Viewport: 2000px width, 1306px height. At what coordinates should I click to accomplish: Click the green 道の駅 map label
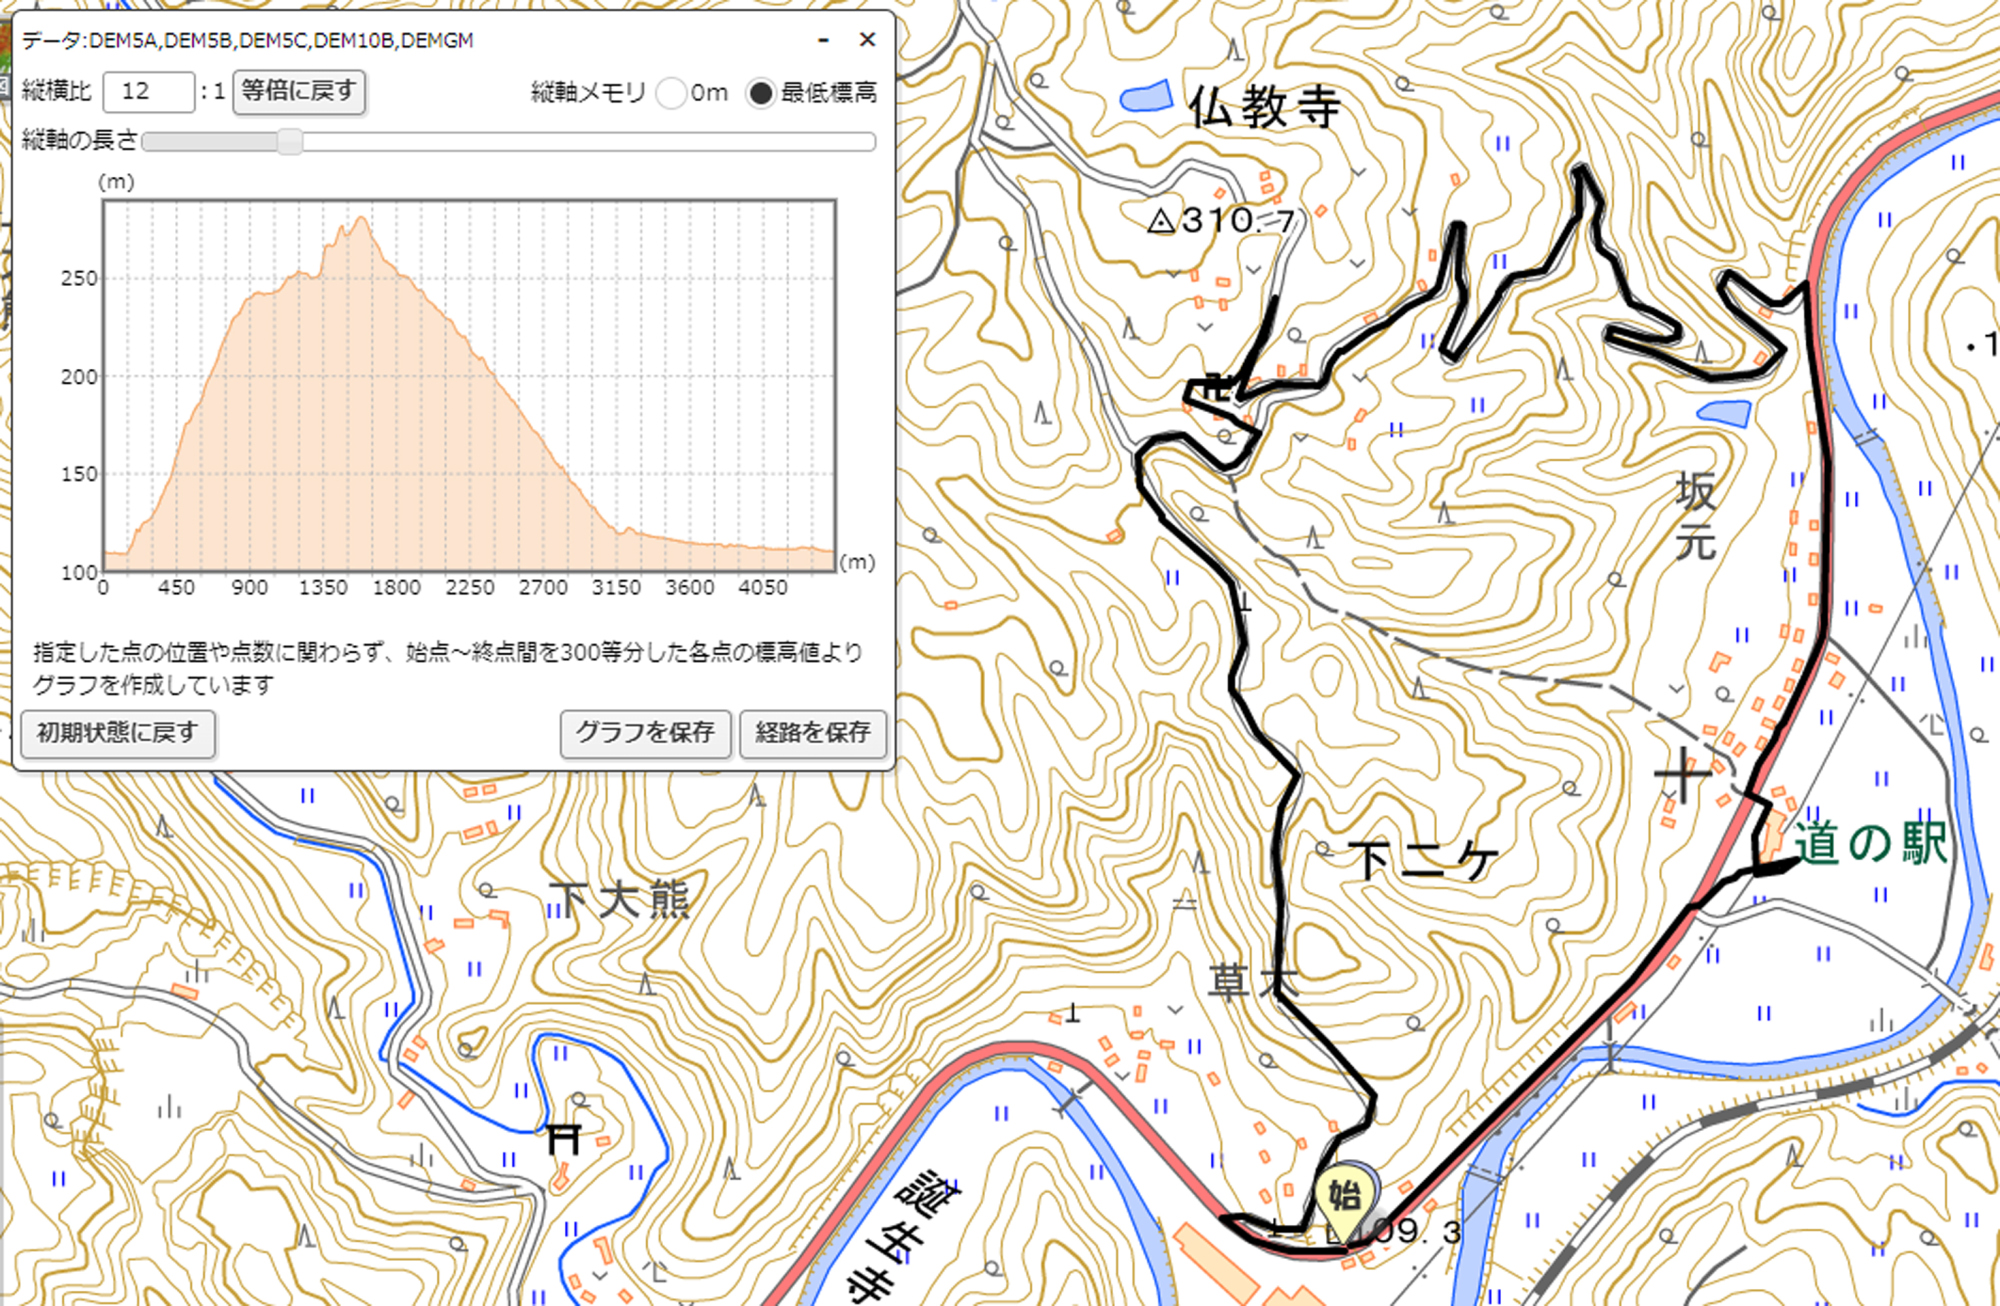point(1869,842)
